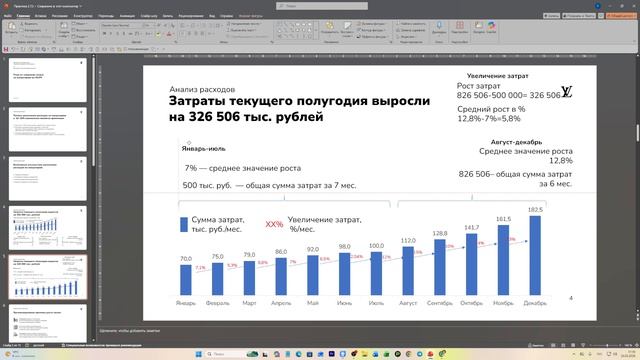
Task: Select slide 1 thumbnail
Action: click(48, 80)
